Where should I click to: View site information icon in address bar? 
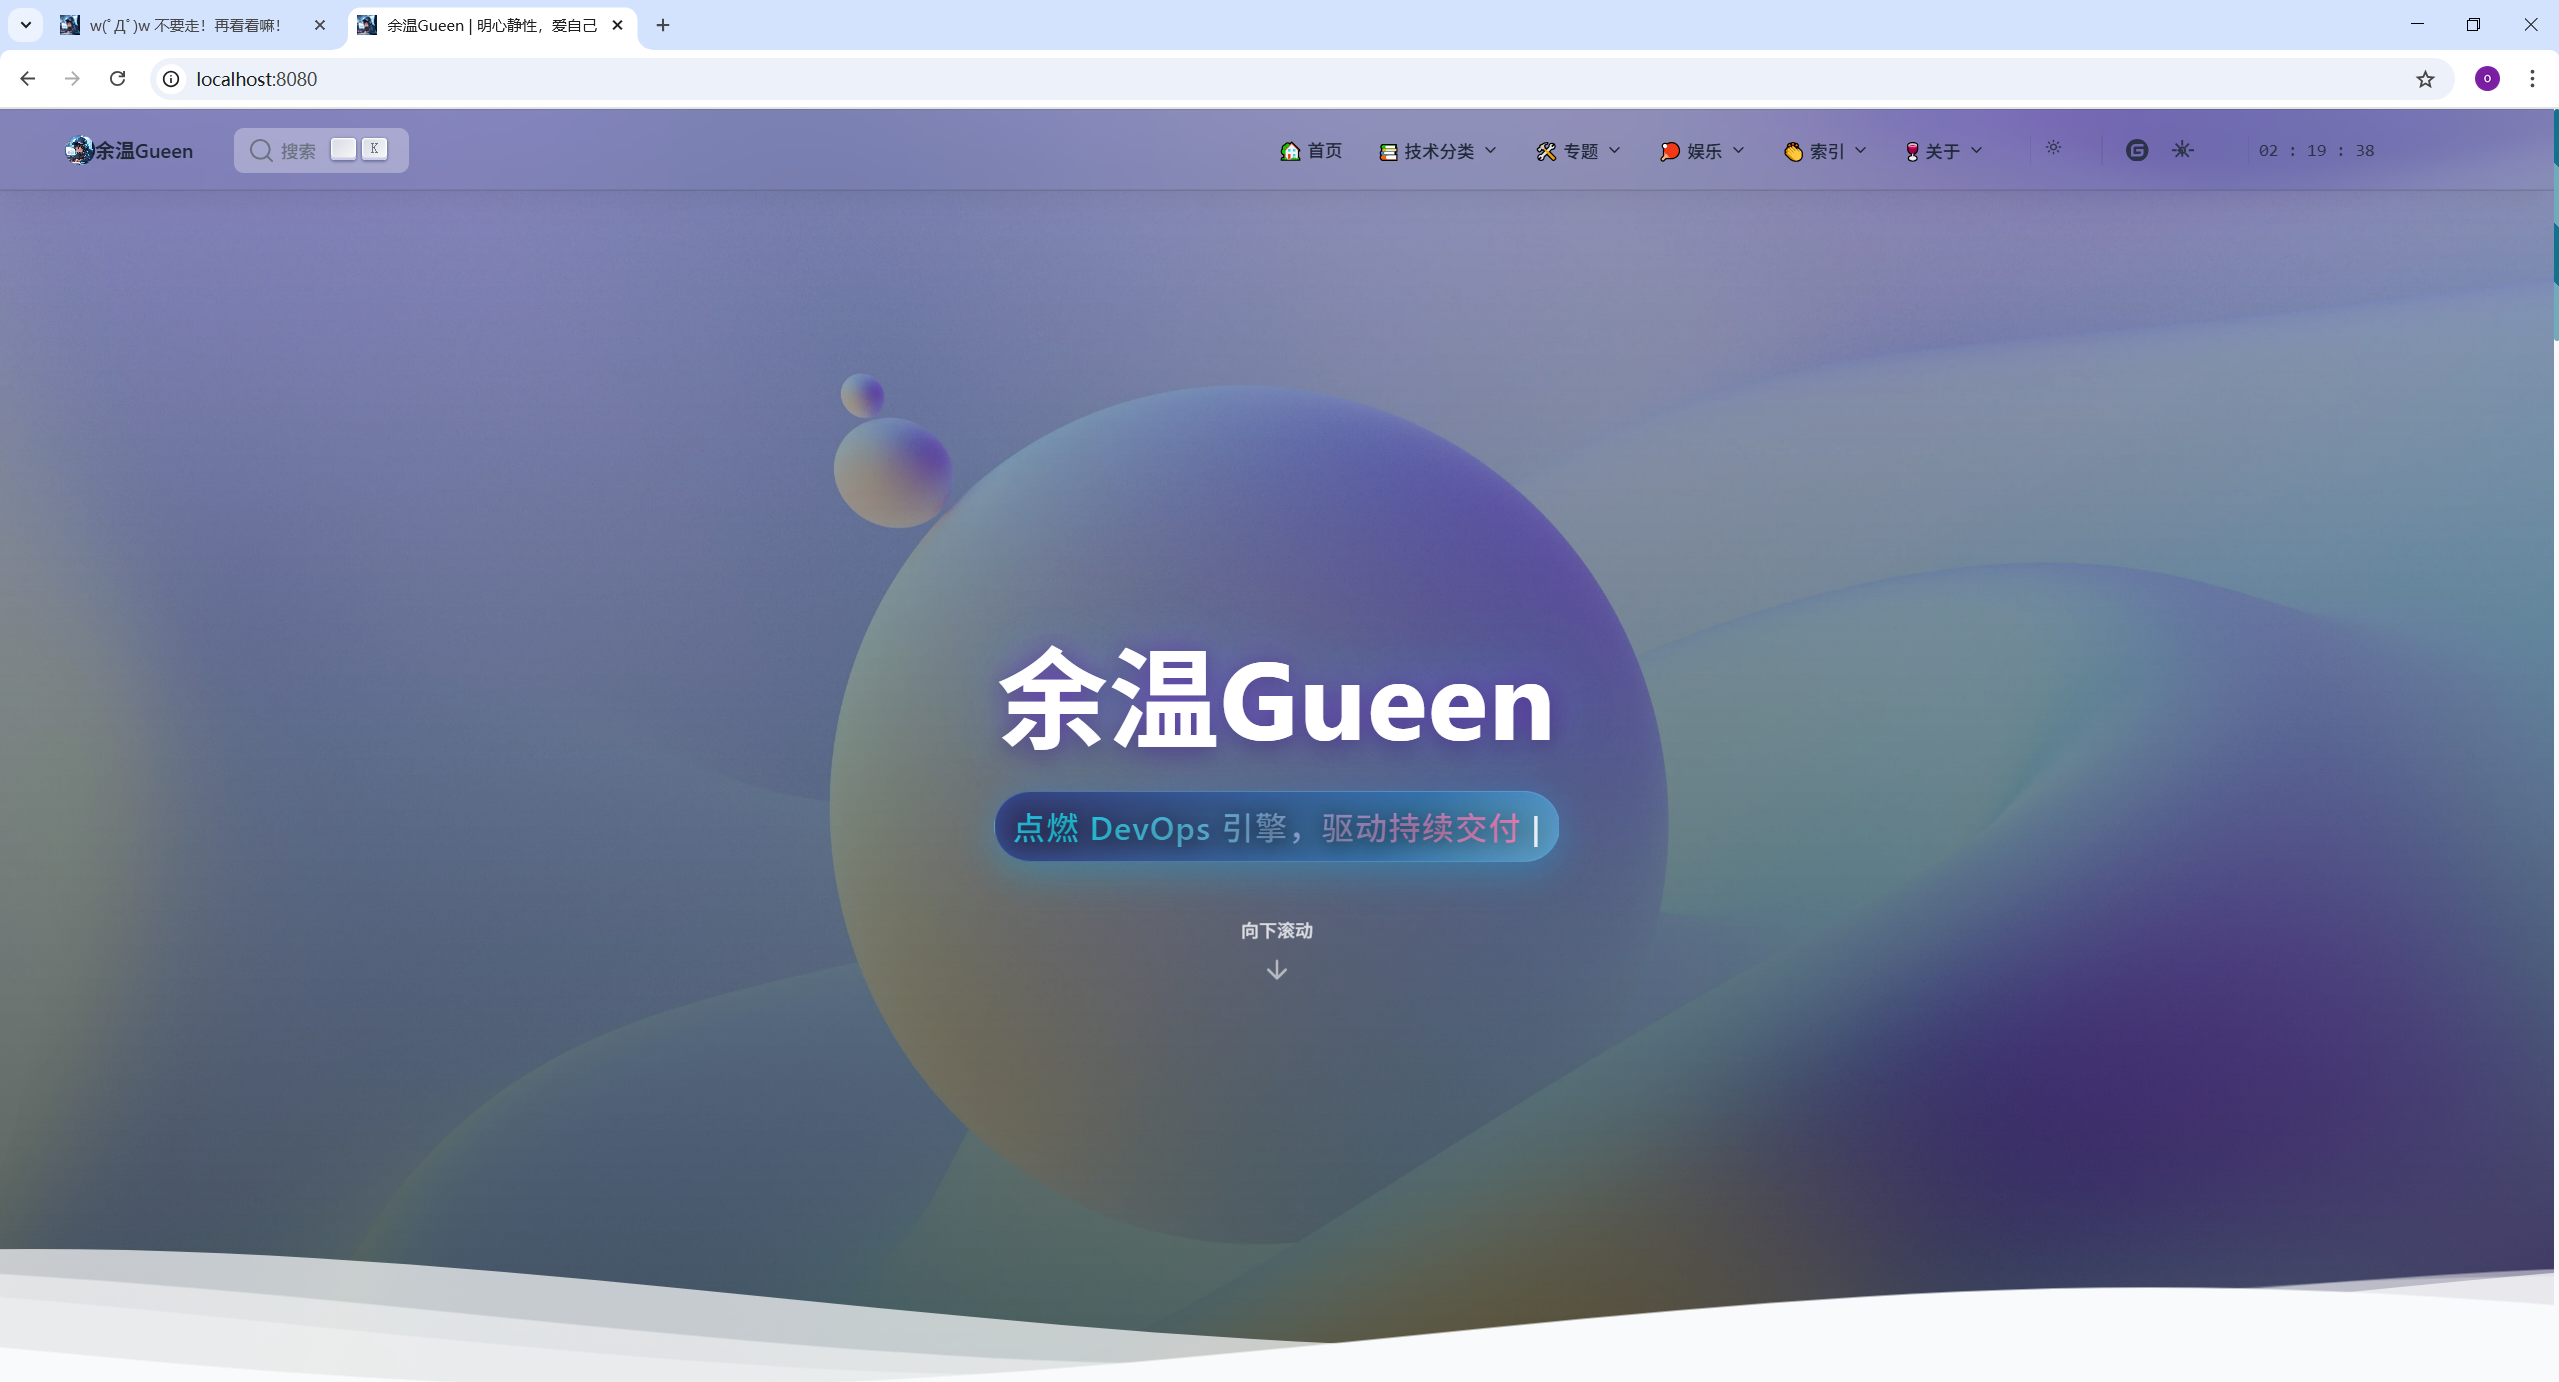click(172, 79)
